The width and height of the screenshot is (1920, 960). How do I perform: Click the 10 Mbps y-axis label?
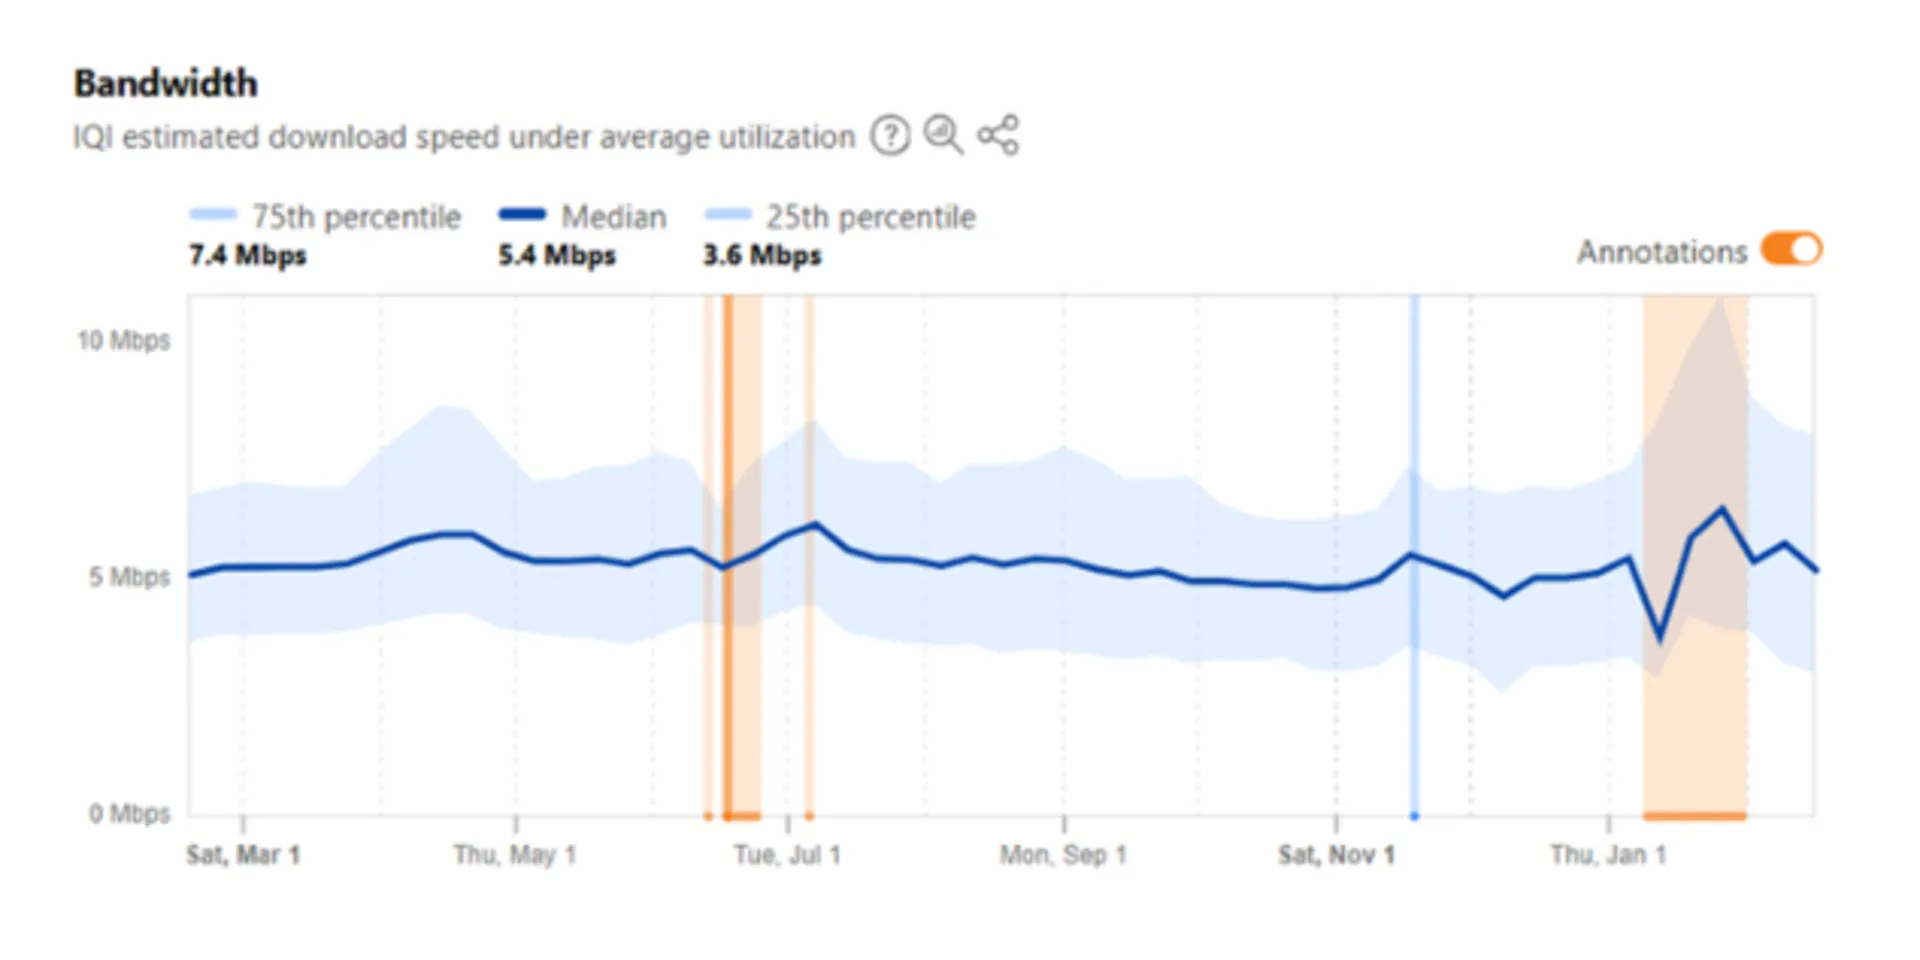(124, 341)
